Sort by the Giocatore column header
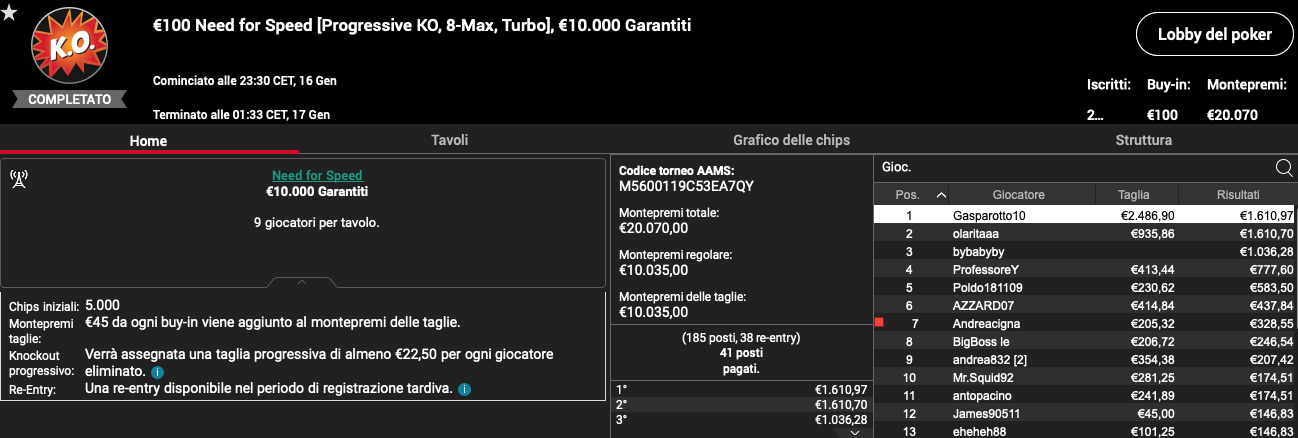Screen dimensions: 1298x438 (x=1018, y=195)
